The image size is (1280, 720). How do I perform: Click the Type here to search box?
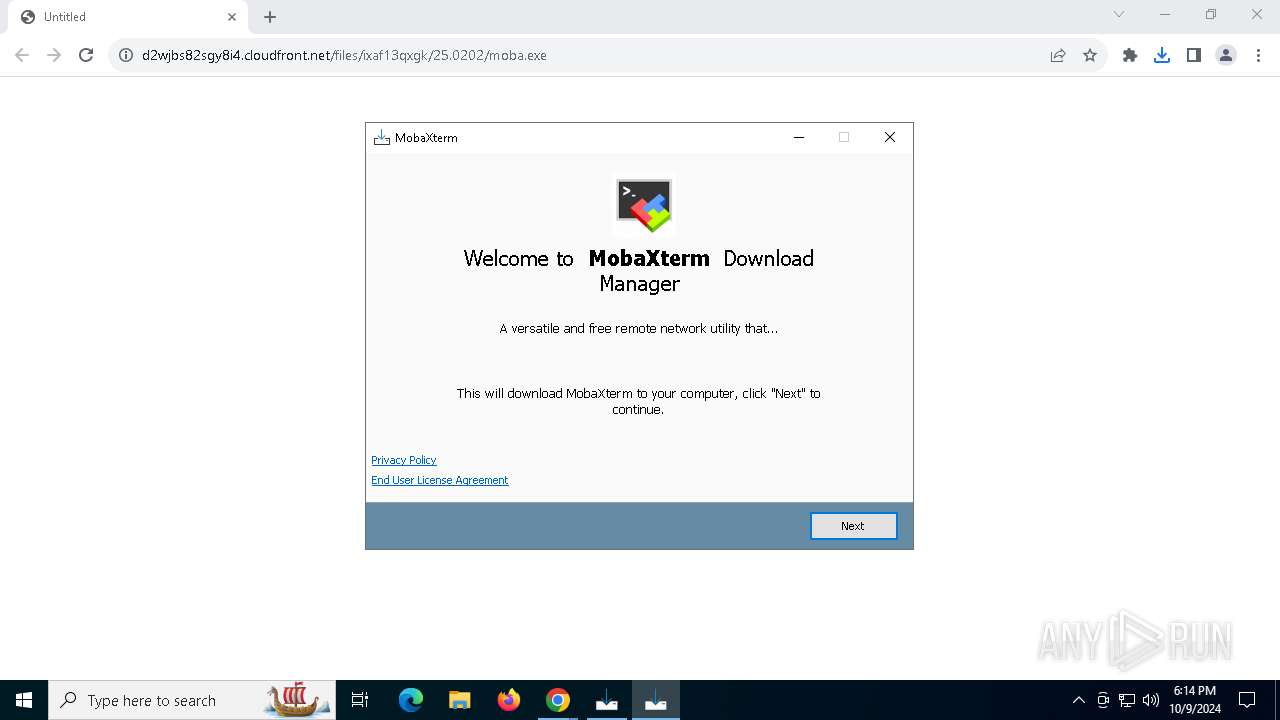click(x=192, y=700)
